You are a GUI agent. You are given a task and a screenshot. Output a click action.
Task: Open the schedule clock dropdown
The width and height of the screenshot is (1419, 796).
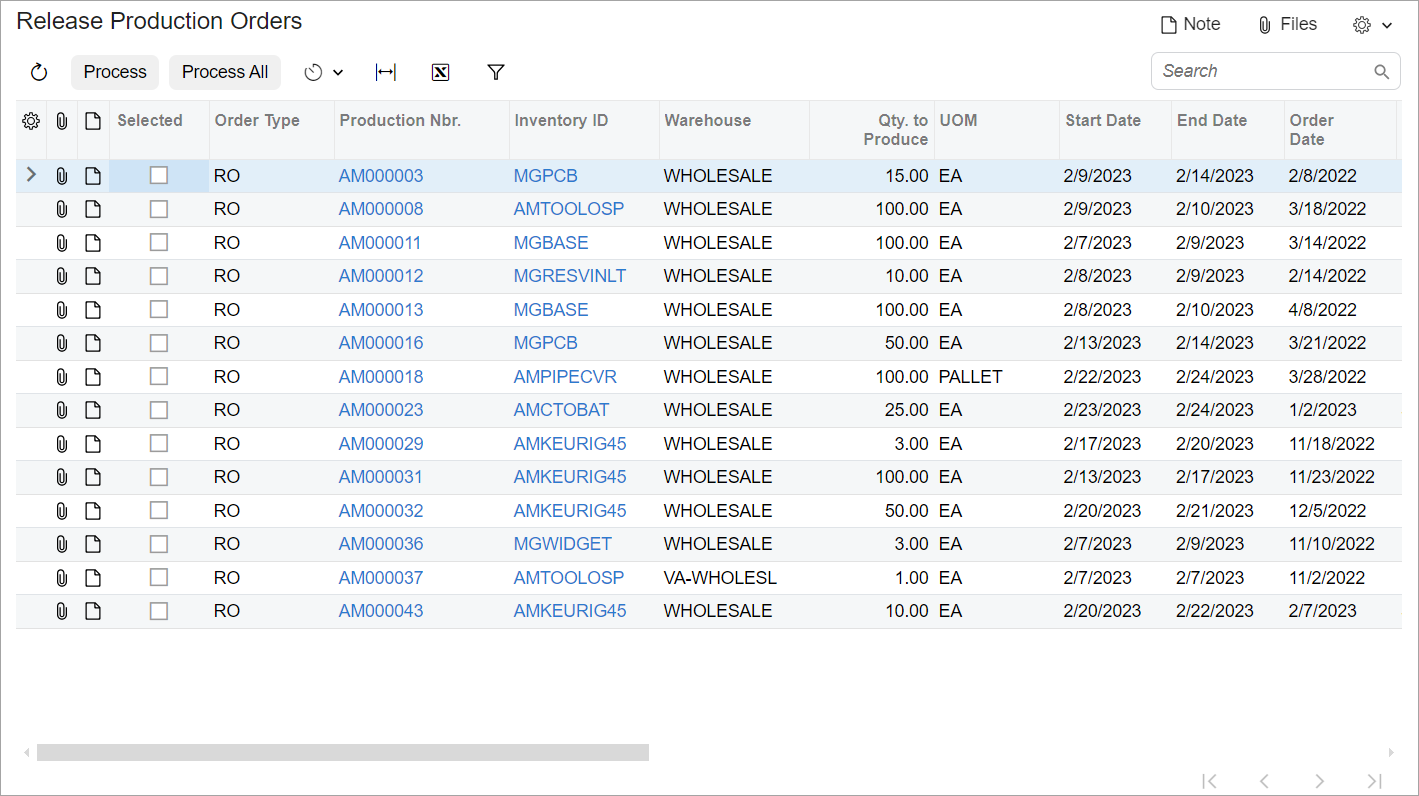(x=323, y=72)
